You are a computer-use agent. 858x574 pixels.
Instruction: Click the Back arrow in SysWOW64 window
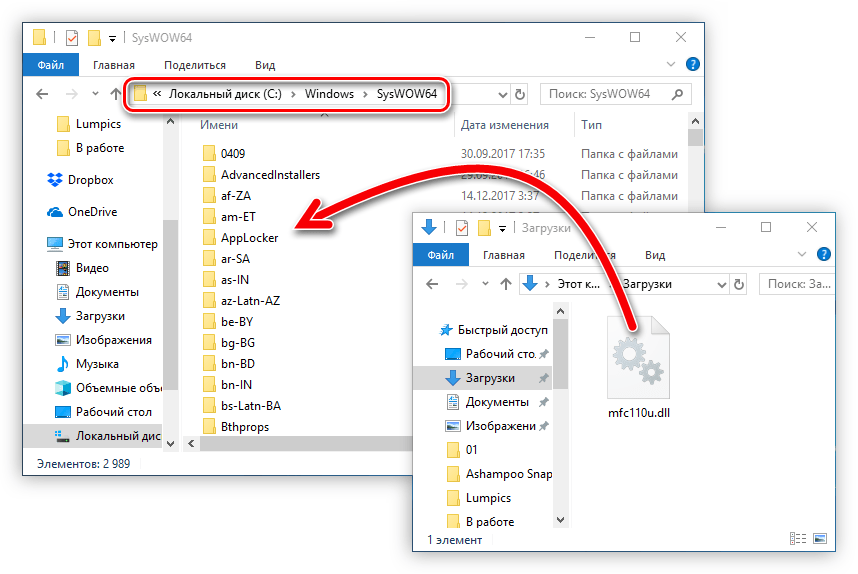[x=42, y=94]
